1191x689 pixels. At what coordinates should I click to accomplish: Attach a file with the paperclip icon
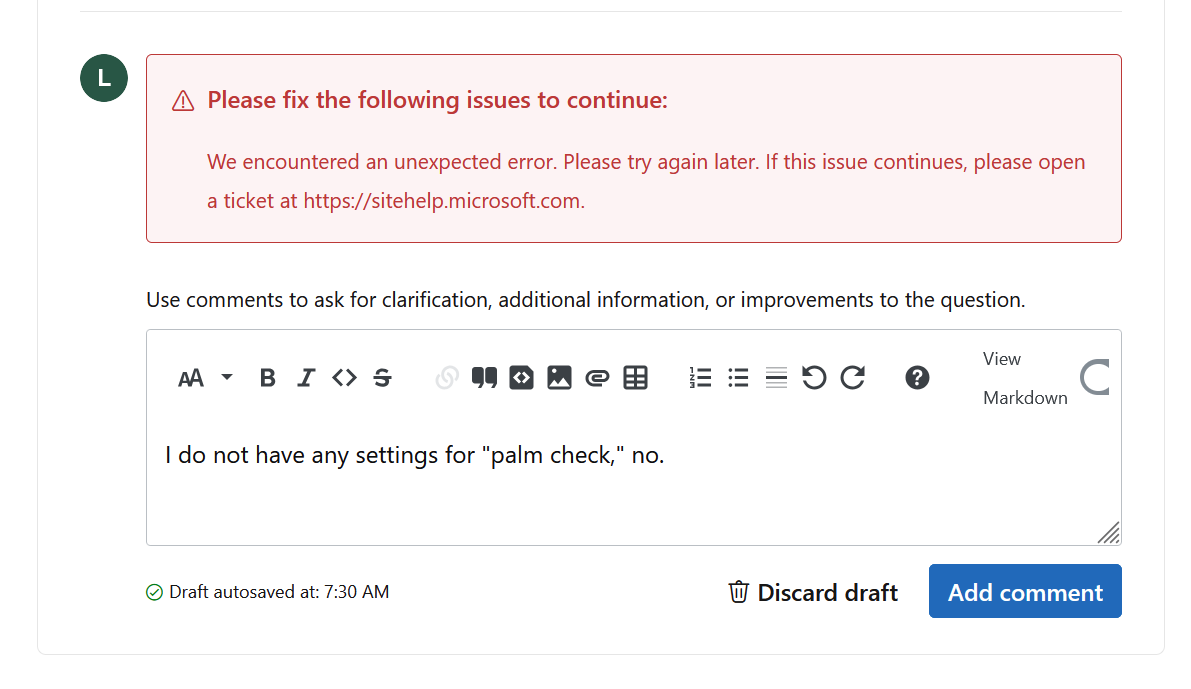pyautogui.click(x=597, y=378)
